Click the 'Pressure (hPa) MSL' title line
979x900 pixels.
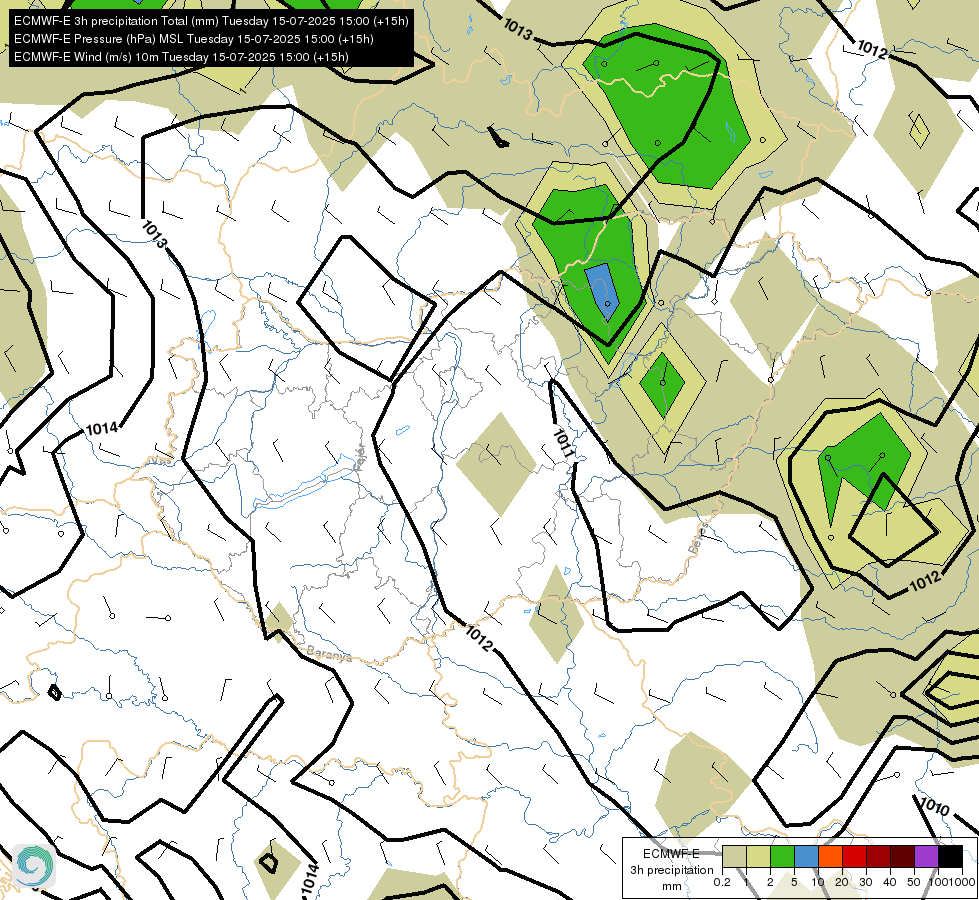[194, 39]
